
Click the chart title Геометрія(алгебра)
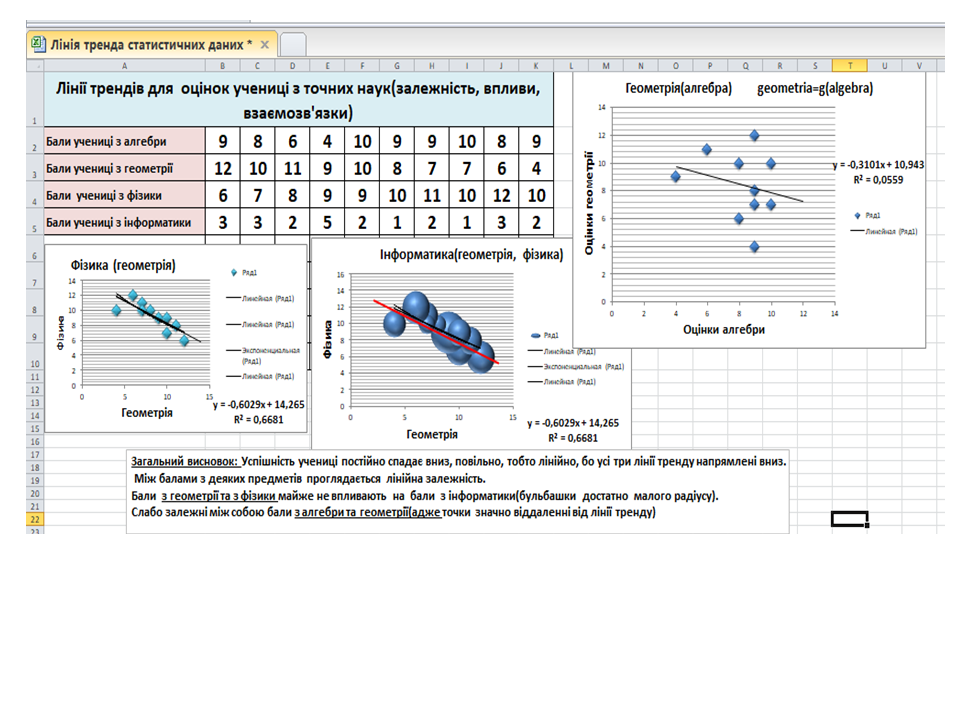click(x=678, y=88)
